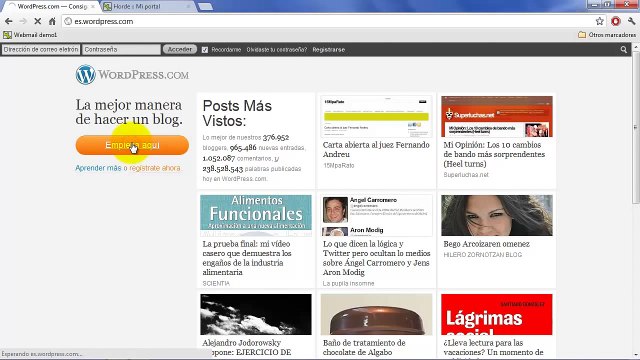Open the Superluchas.net post thumbnail
Viewport: 640px width, 360px height.
(x=497, y=116)
